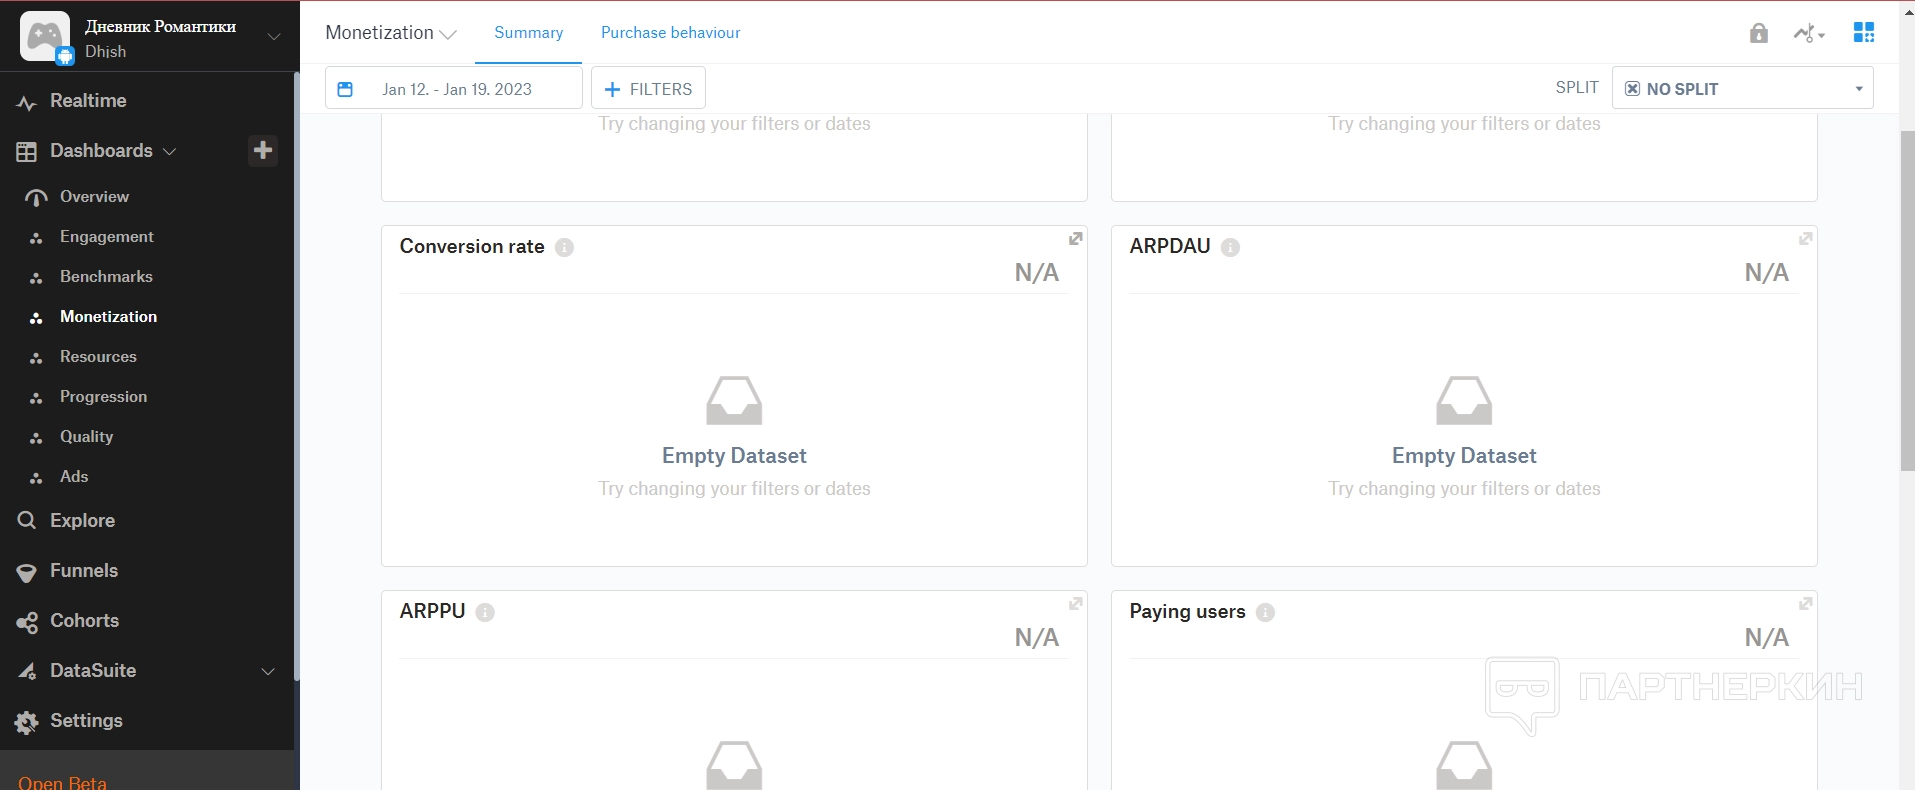Click the Realtime pulse icon
This screenshot has height=790, width=1915.
(x=27, y=102)
